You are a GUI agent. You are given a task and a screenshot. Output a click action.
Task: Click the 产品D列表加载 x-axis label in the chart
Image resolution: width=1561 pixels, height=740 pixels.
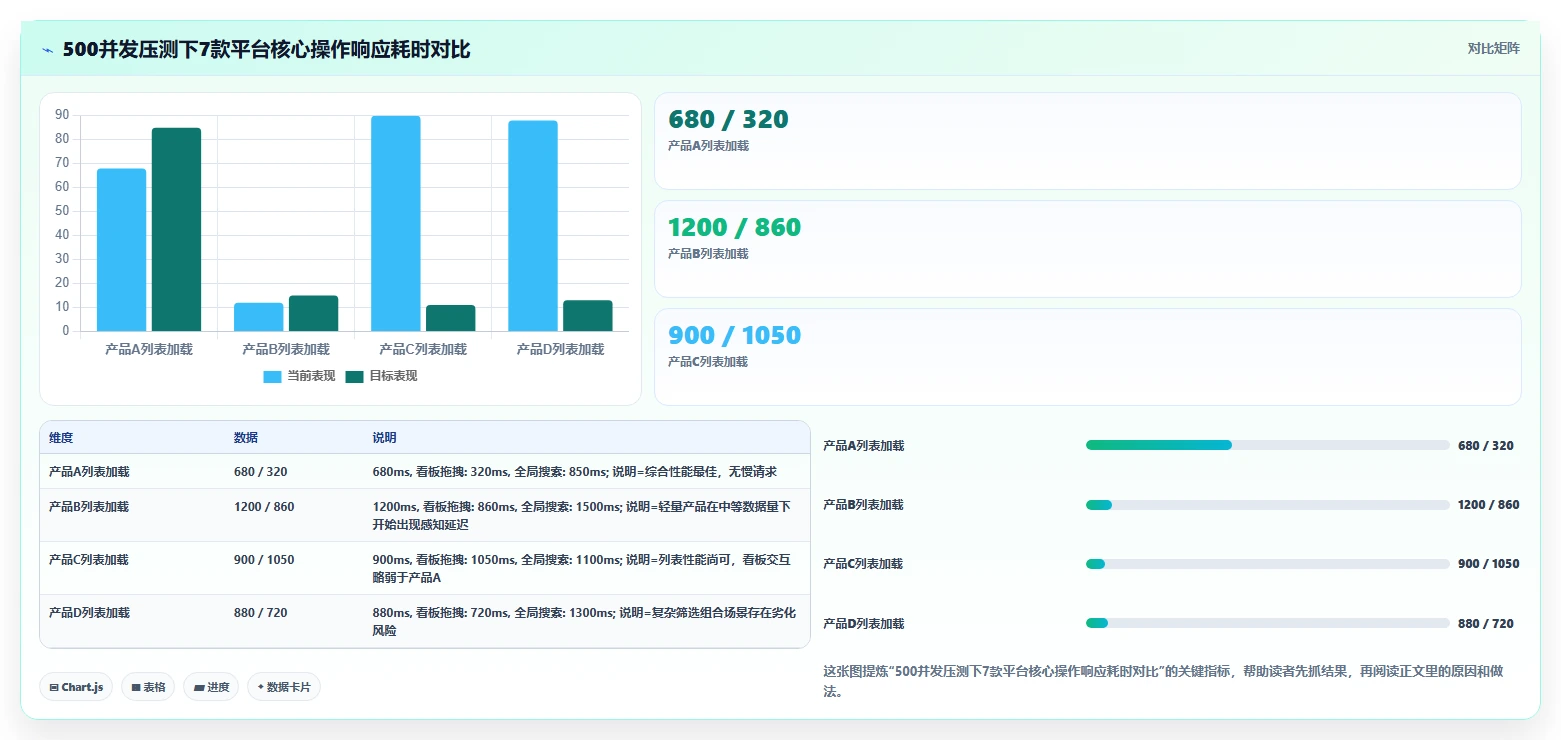click(560, 350)
